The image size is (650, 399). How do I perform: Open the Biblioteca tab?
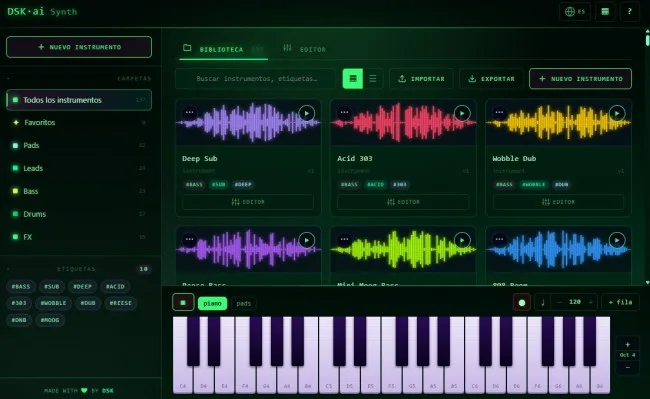(x=223, y=49)
